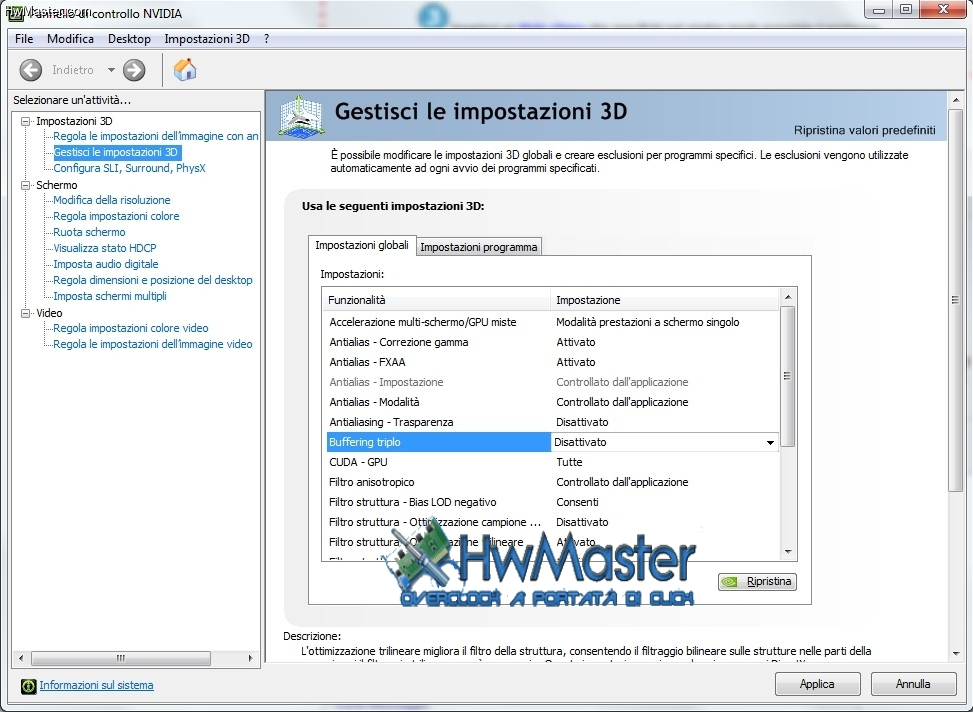The height and width of the screenshot is (712, 973).
Task: Collapse the Video tree node
Action: point(25,313)
